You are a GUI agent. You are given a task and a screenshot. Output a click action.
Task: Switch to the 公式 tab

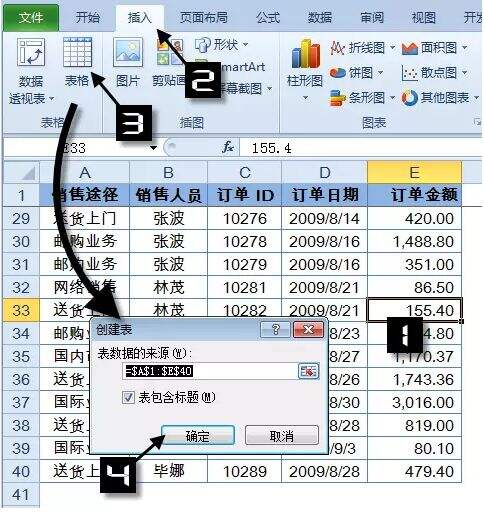[268, 17]
